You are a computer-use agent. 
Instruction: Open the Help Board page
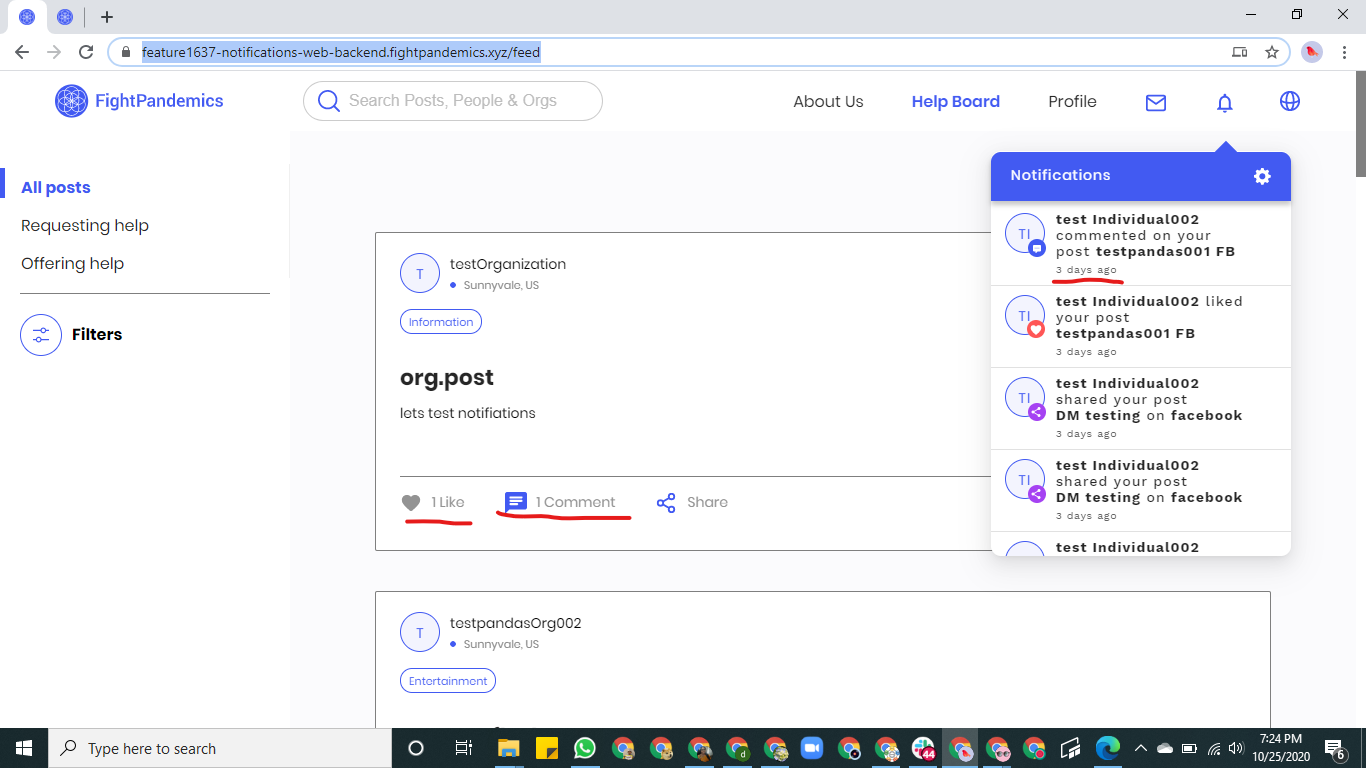click(x=955, y=102)
